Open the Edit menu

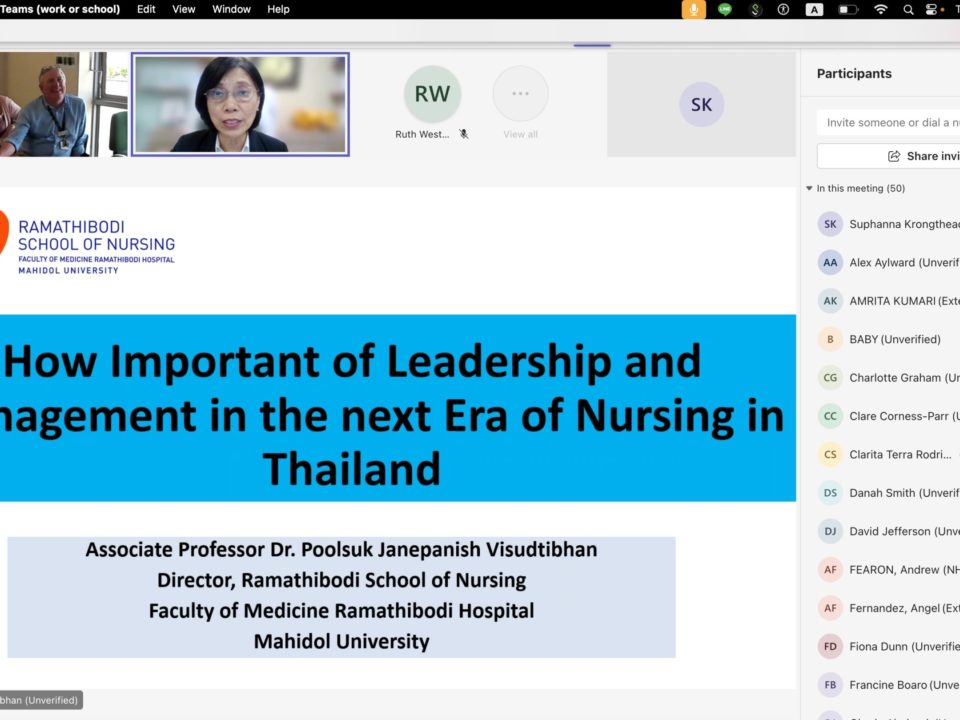pos(146,9)
